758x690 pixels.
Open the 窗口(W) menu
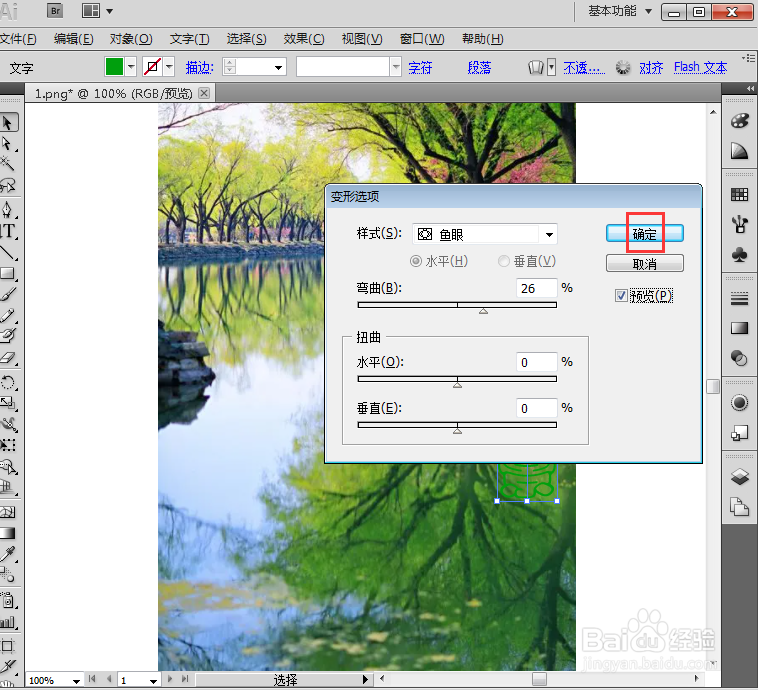tap(422, 39)
